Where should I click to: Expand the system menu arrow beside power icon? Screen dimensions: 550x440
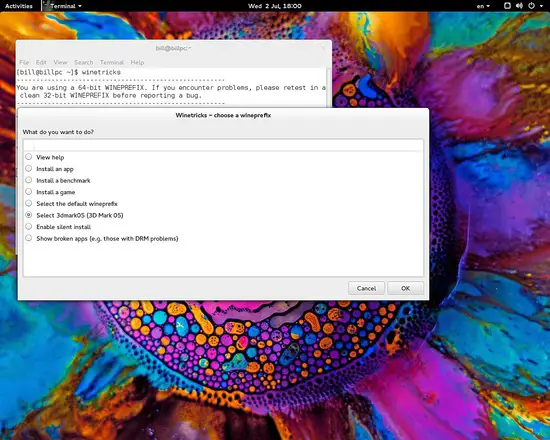coord(541,6)
